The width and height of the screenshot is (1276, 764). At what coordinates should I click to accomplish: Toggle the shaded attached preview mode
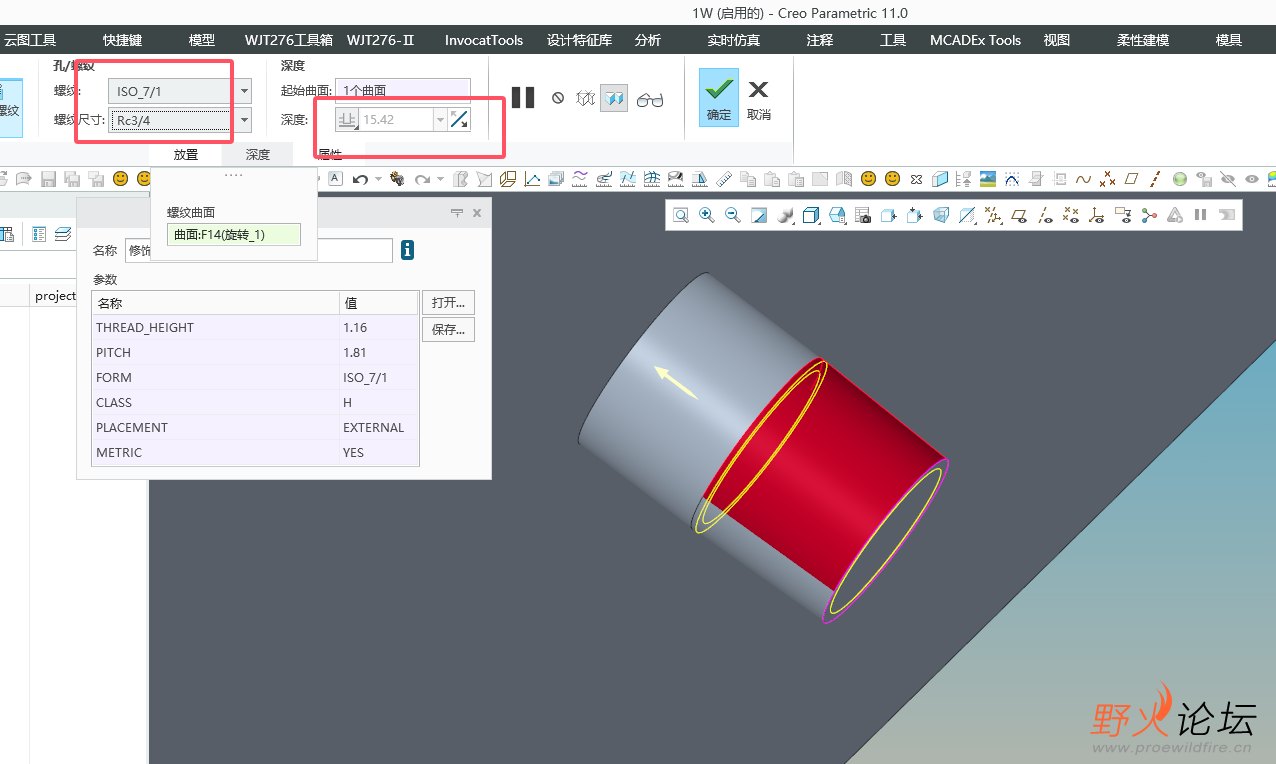tap(614, 98)
